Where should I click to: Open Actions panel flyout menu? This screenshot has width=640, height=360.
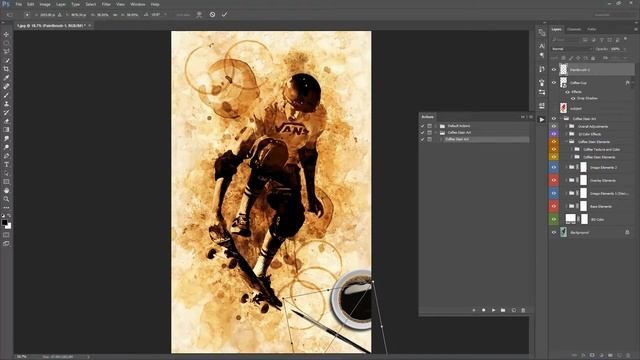531,117
